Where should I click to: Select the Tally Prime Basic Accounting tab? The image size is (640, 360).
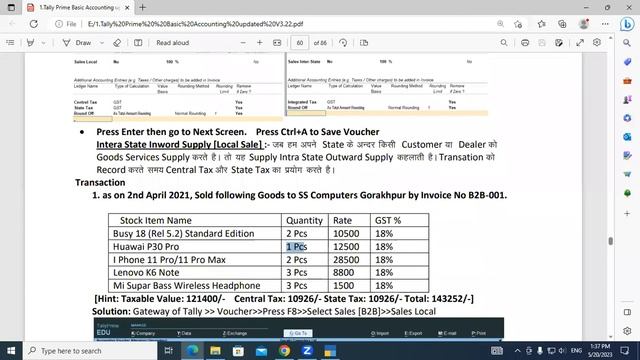pos(78,7)
